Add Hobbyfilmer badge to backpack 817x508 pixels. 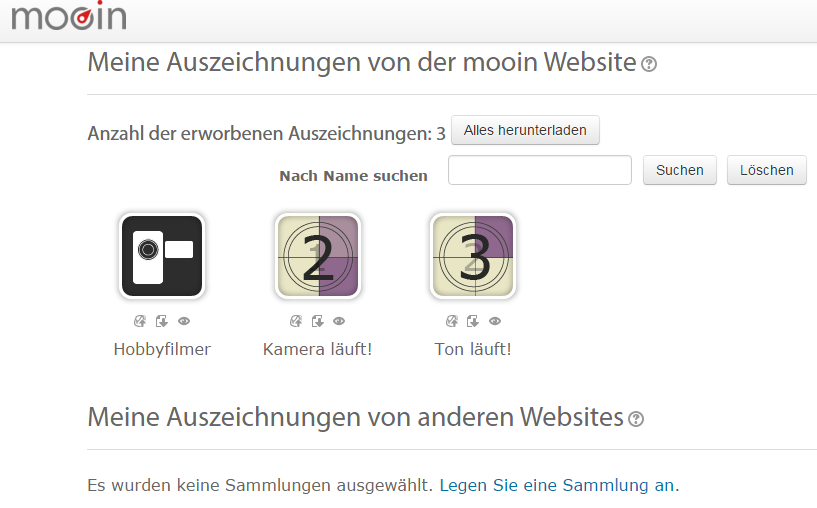140,321
